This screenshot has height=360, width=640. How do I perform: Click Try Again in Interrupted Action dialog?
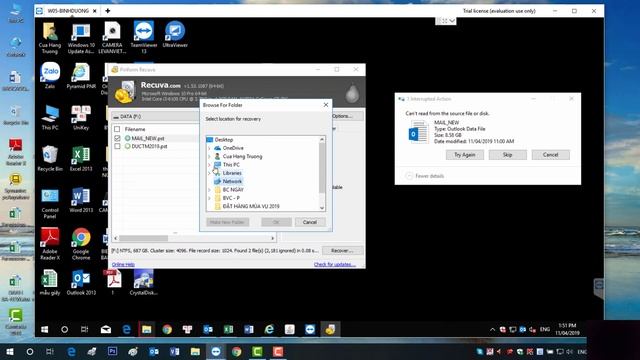point(464,155)
